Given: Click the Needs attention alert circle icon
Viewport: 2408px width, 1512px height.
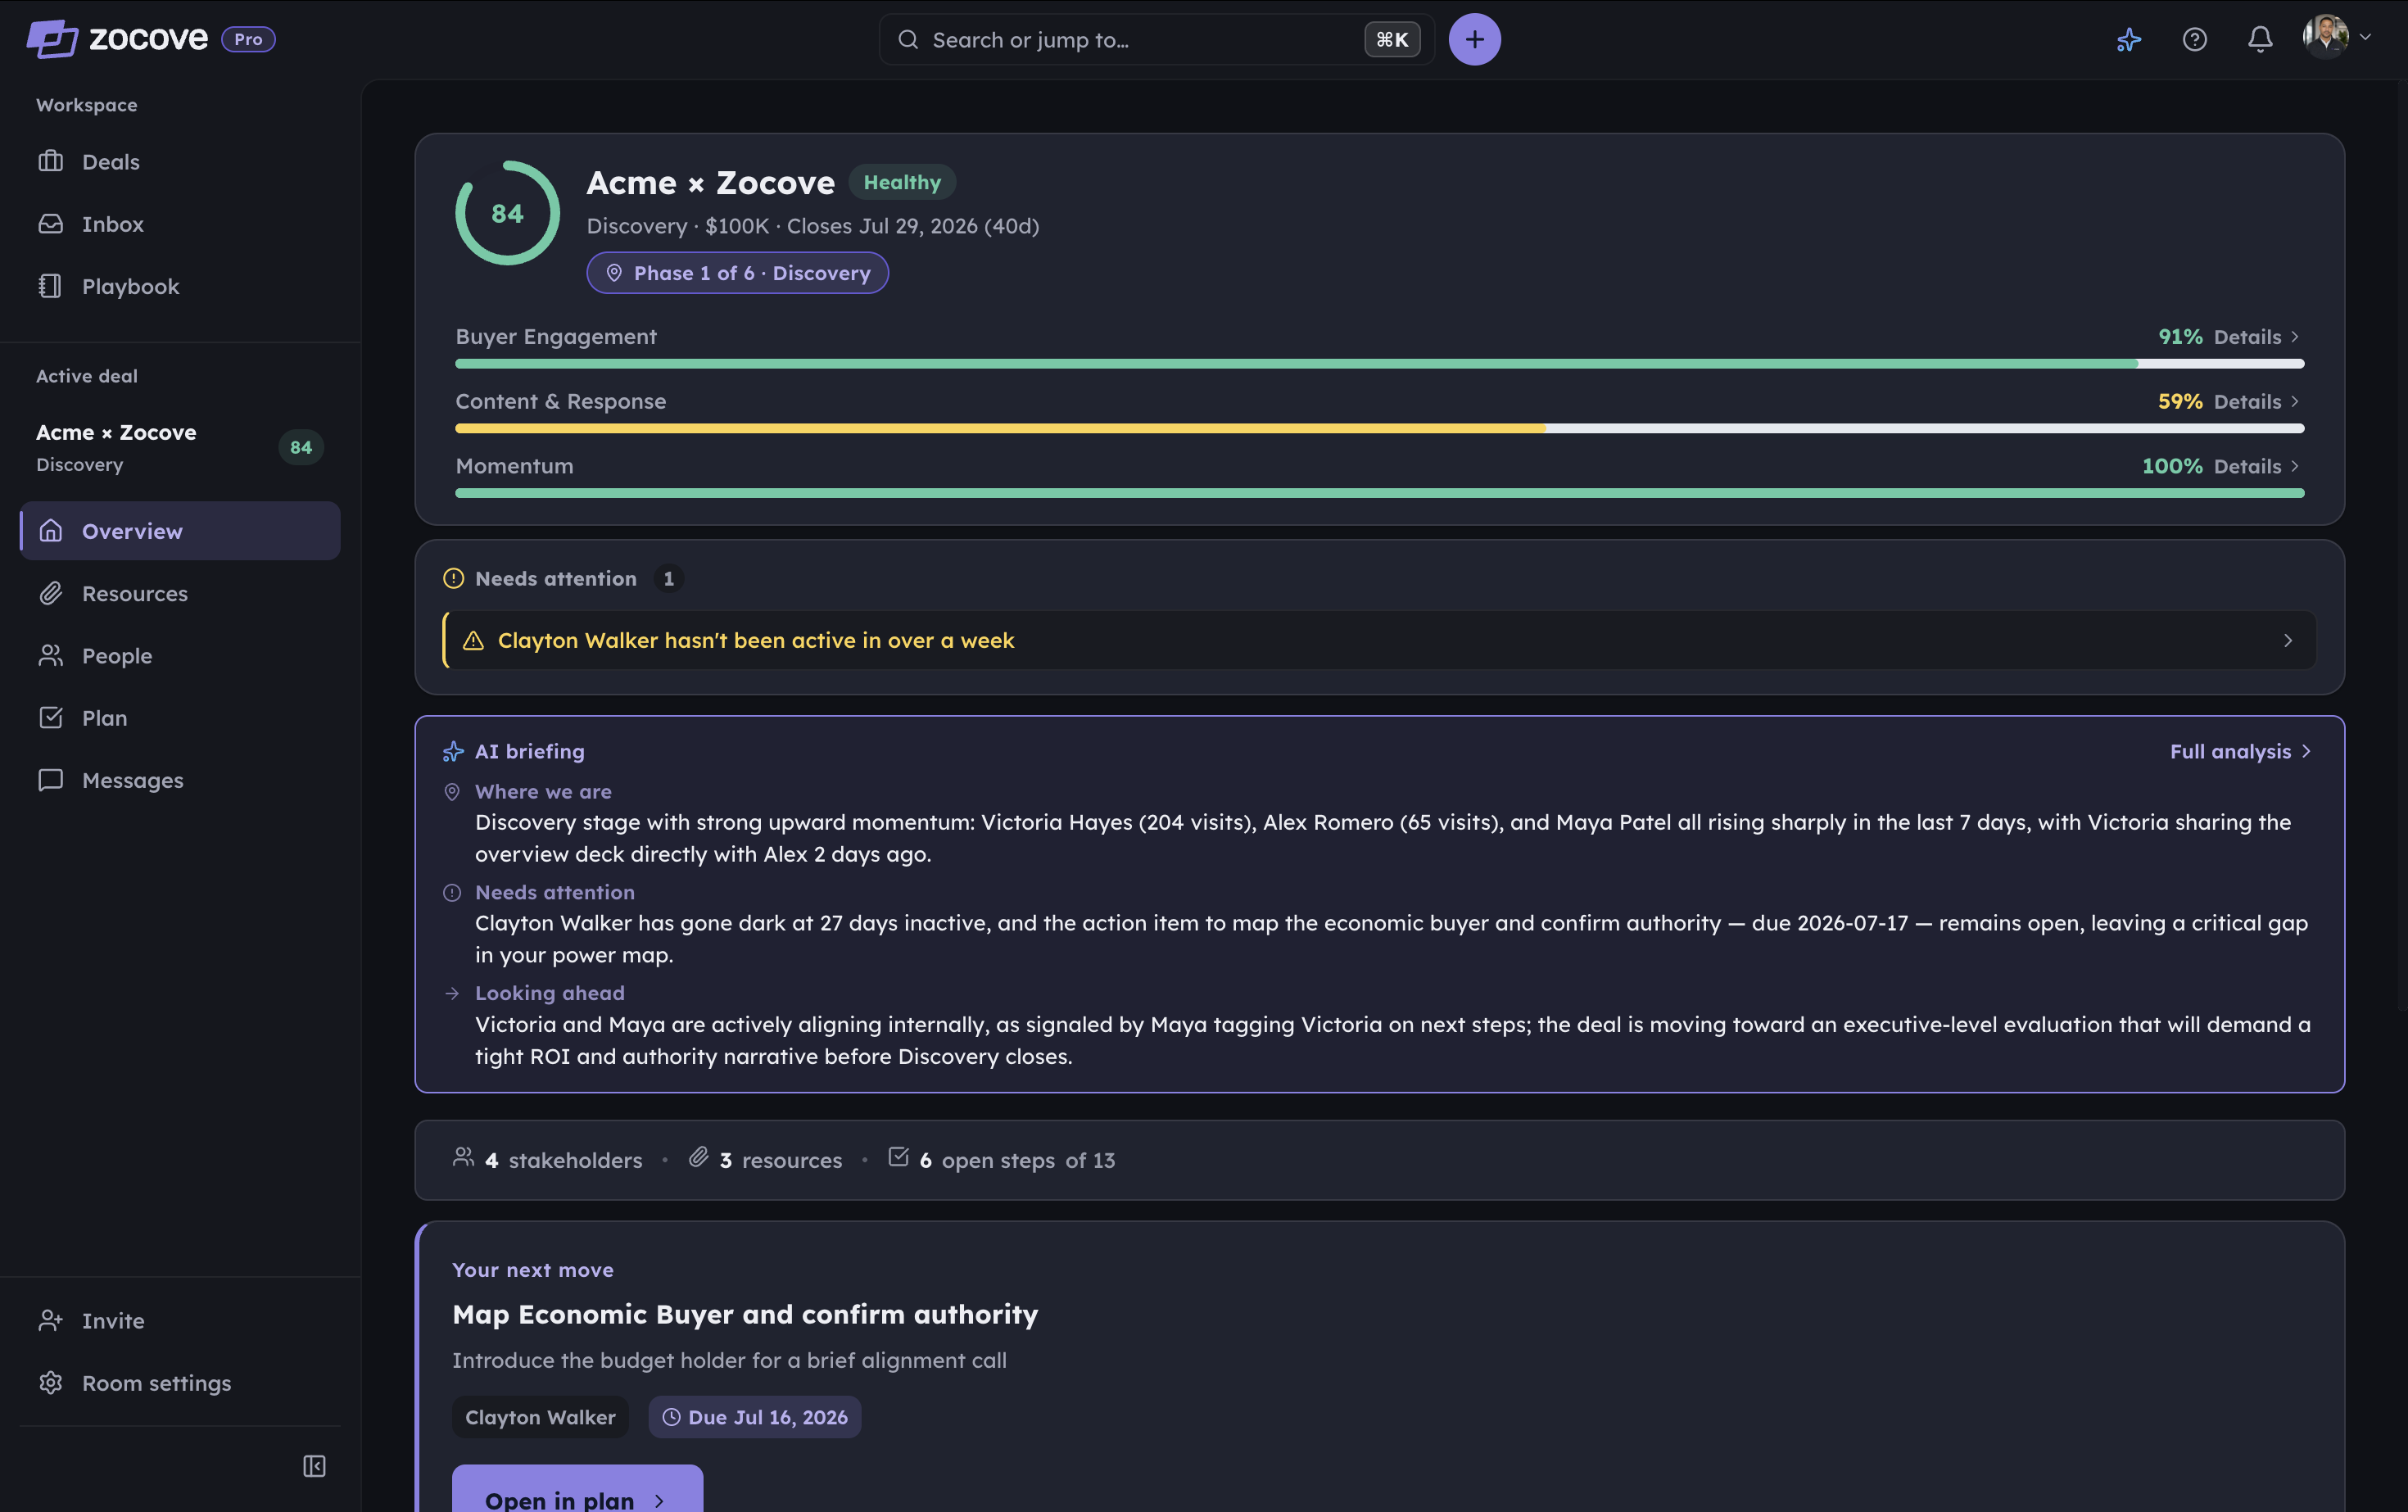Looking at the screenshot, I should tap(453, 578).
